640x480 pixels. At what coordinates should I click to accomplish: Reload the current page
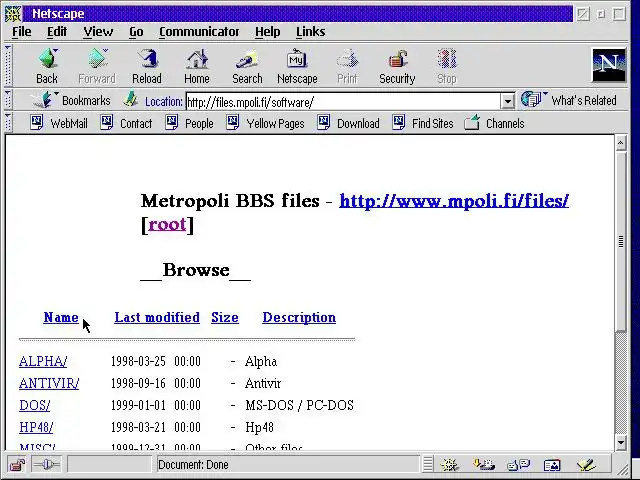click(x=147, y=66)
